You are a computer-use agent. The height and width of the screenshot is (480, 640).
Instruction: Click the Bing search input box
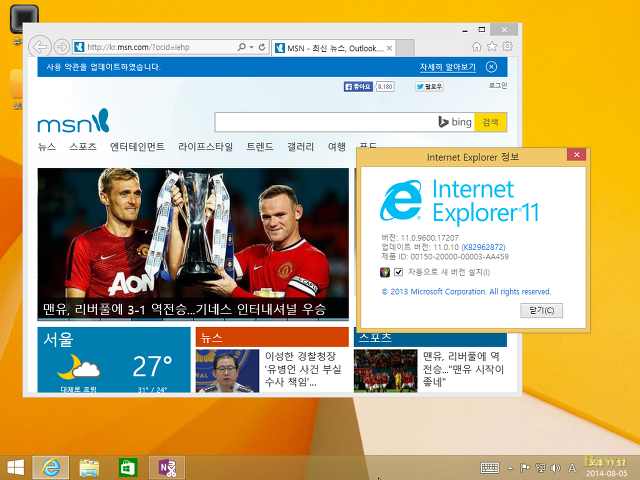327,122
